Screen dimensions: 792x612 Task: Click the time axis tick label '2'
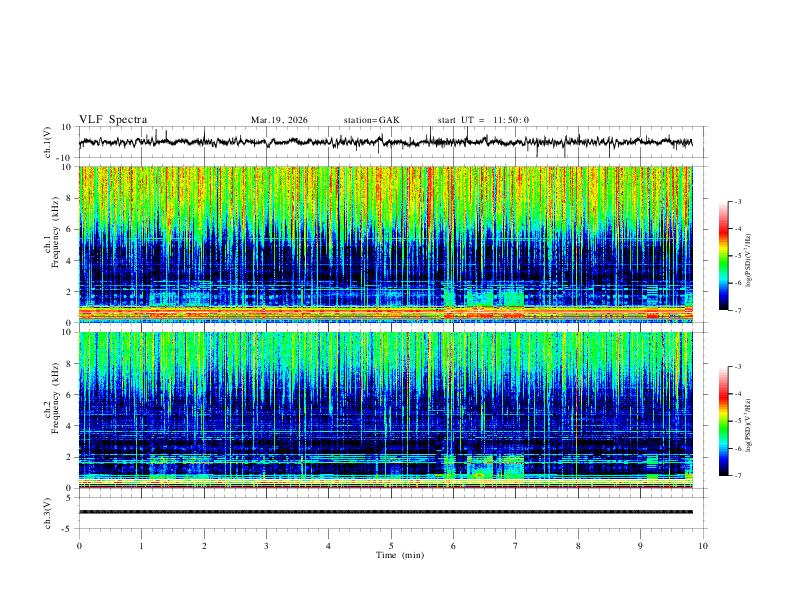(x=204, y=546)
